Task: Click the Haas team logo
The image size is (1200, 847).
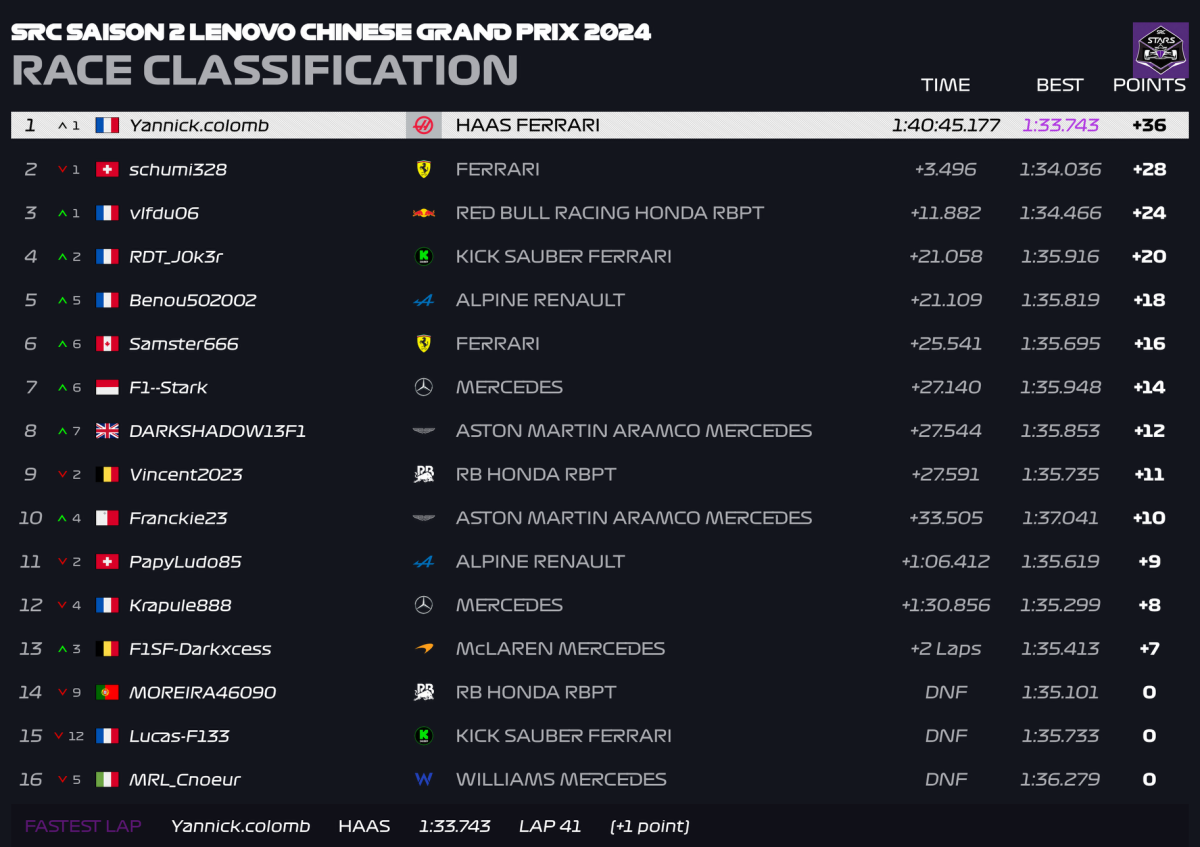Action: pos(423,125)
